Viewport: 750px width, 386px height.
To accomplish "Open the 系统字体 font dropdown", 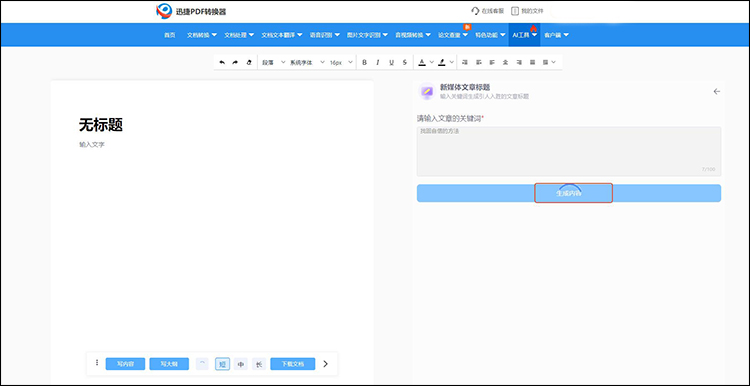I will pyautogui.click(x=307, y=62).
